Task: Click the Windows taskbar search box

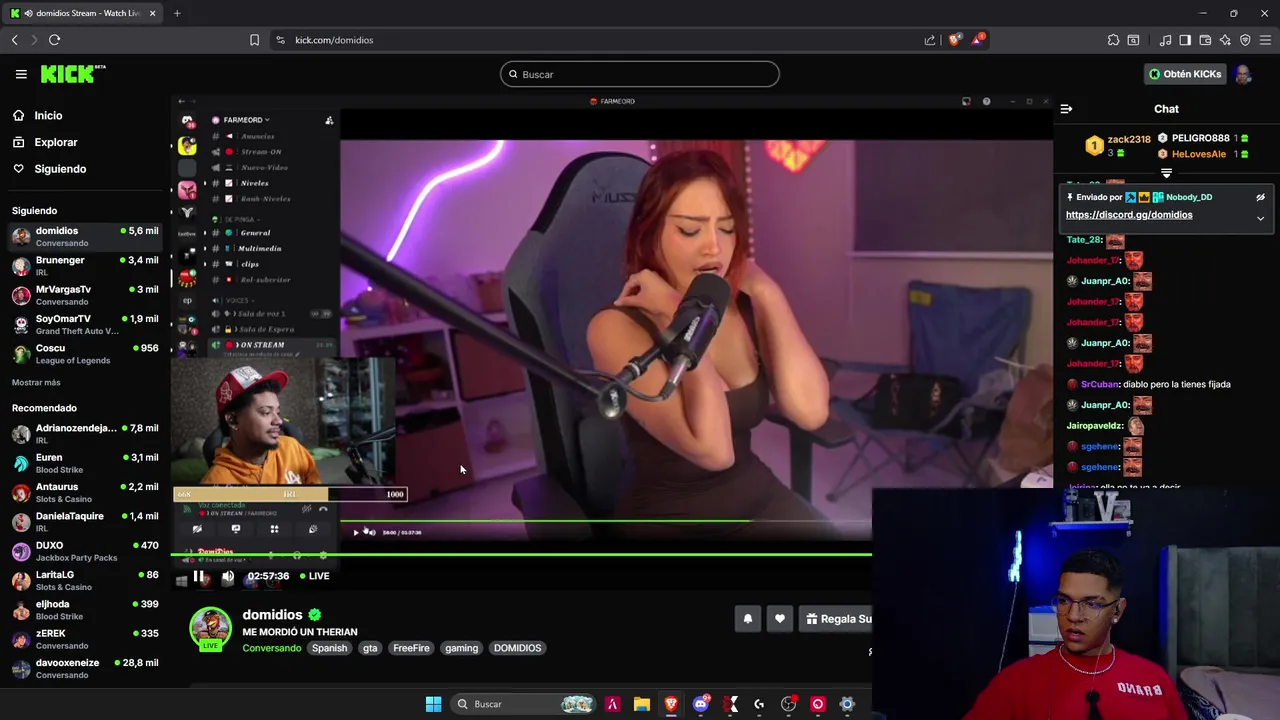Action: (x=525, y=704)
